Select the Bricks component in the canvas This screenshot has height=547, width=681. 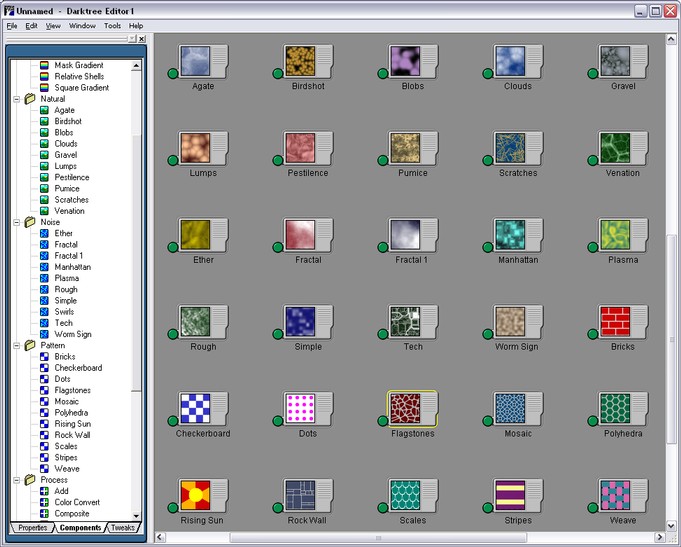(x=623, y=322)
